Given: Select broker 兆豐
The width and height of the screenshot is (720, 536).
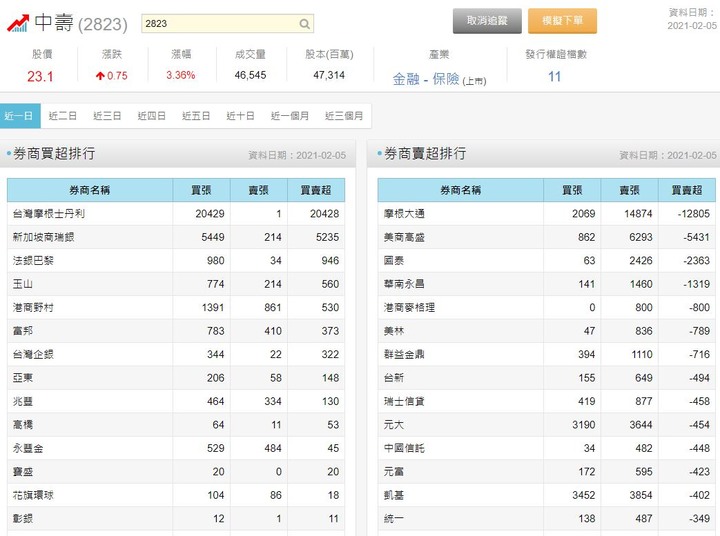Looking at the screenshot, I should 22,401.
